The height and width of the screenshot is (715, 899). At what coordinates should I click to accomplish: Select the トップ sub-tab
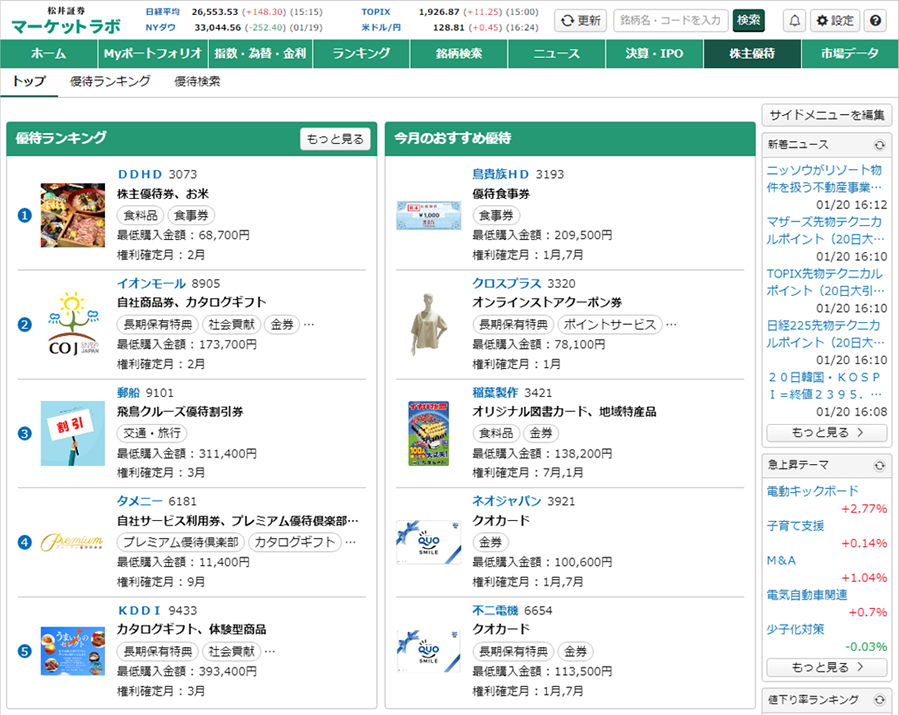pos(29,81)
